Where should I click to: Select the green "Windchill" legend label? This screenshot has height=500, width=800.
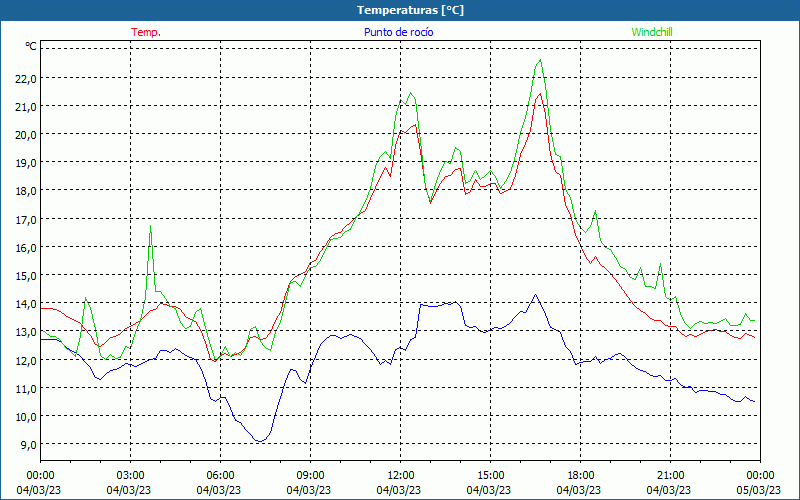pos(652,32)
